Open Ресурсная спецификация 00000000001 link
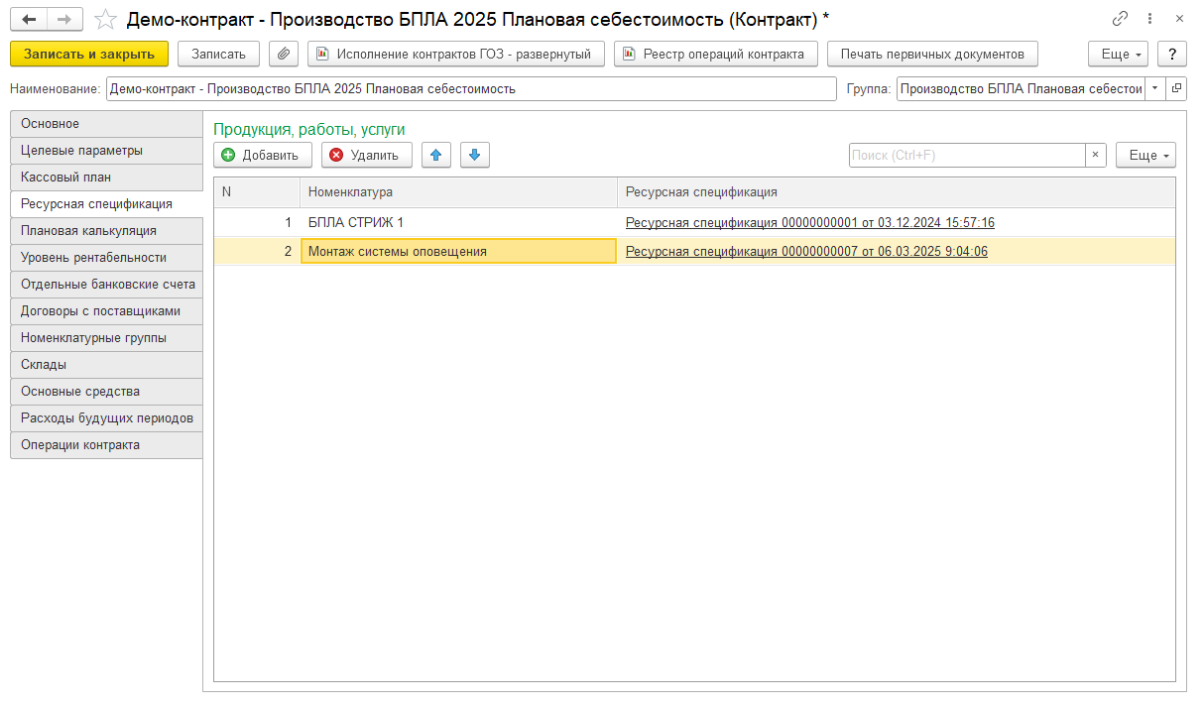 tap(809, 222)
